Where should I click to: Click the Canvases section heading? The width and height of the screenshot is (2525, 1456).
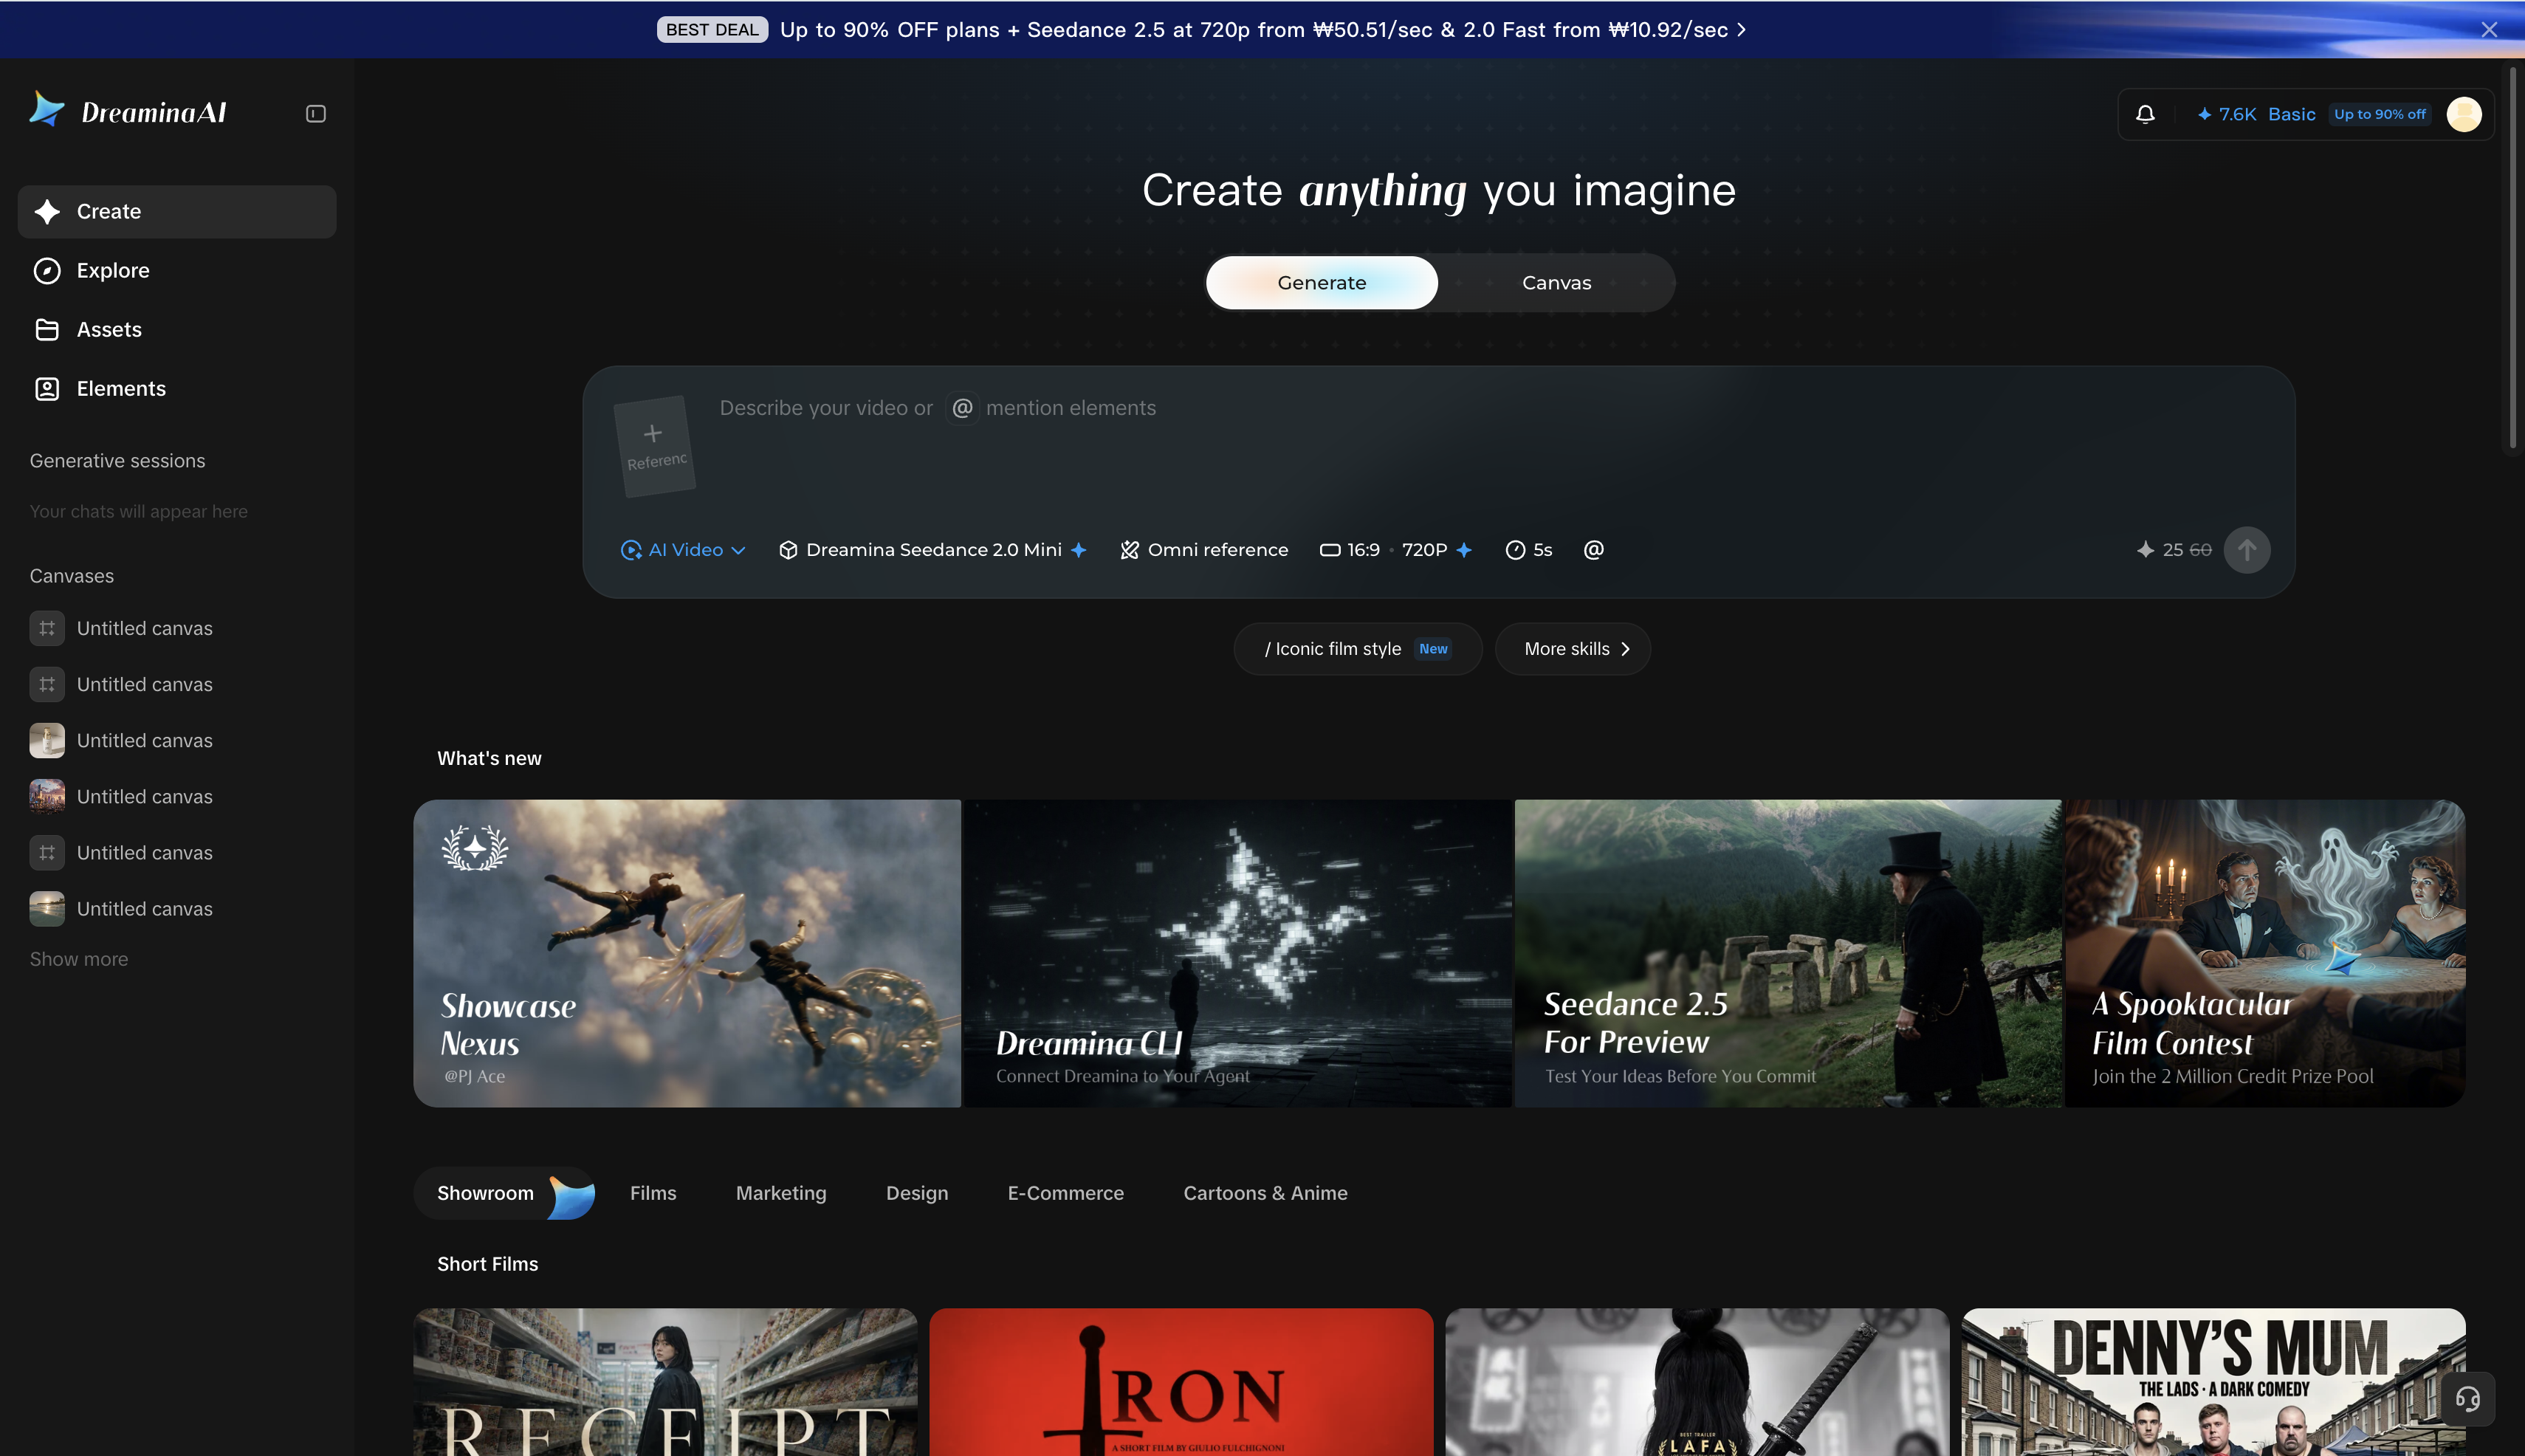click(71, 576)
